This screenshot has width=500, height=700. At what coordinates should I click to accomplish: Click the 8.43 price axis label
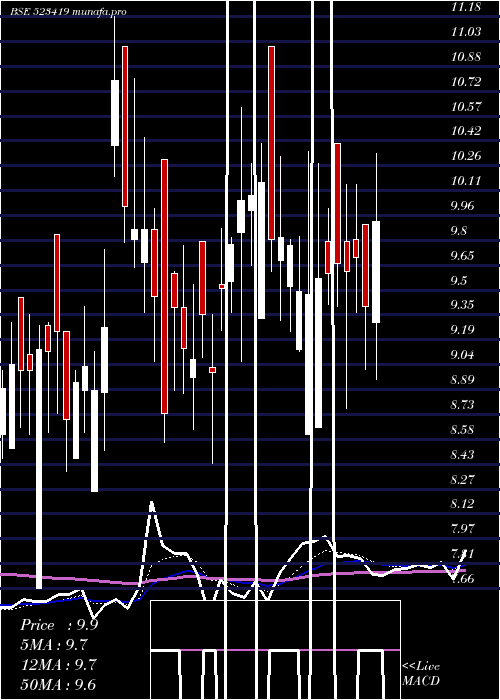pos(463,454)
